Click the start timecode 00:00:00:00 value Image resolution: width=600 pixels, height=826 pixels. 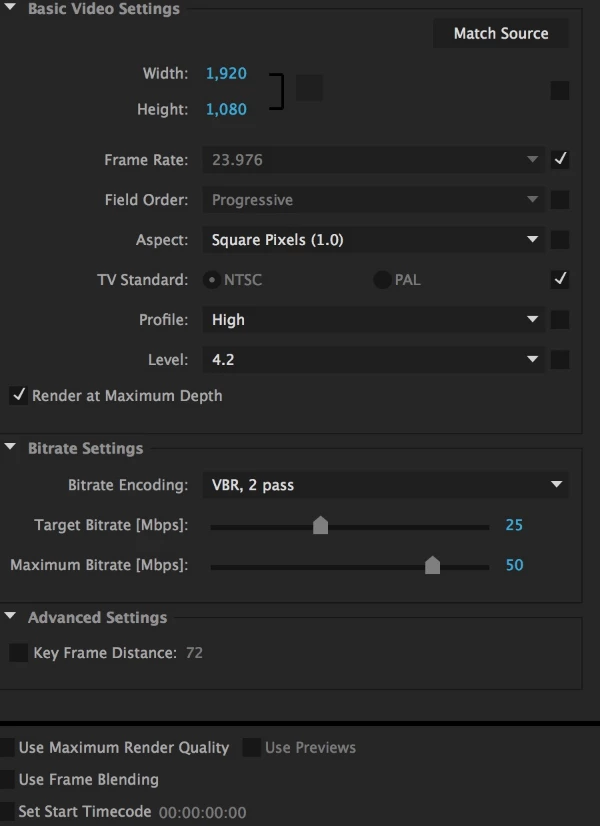(x=203, y=812)
